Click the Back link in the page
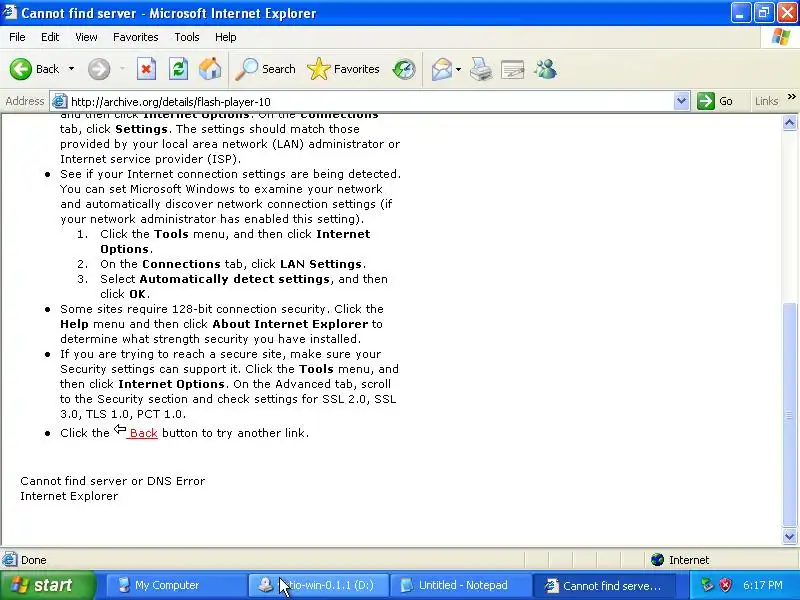 [143, 433]
